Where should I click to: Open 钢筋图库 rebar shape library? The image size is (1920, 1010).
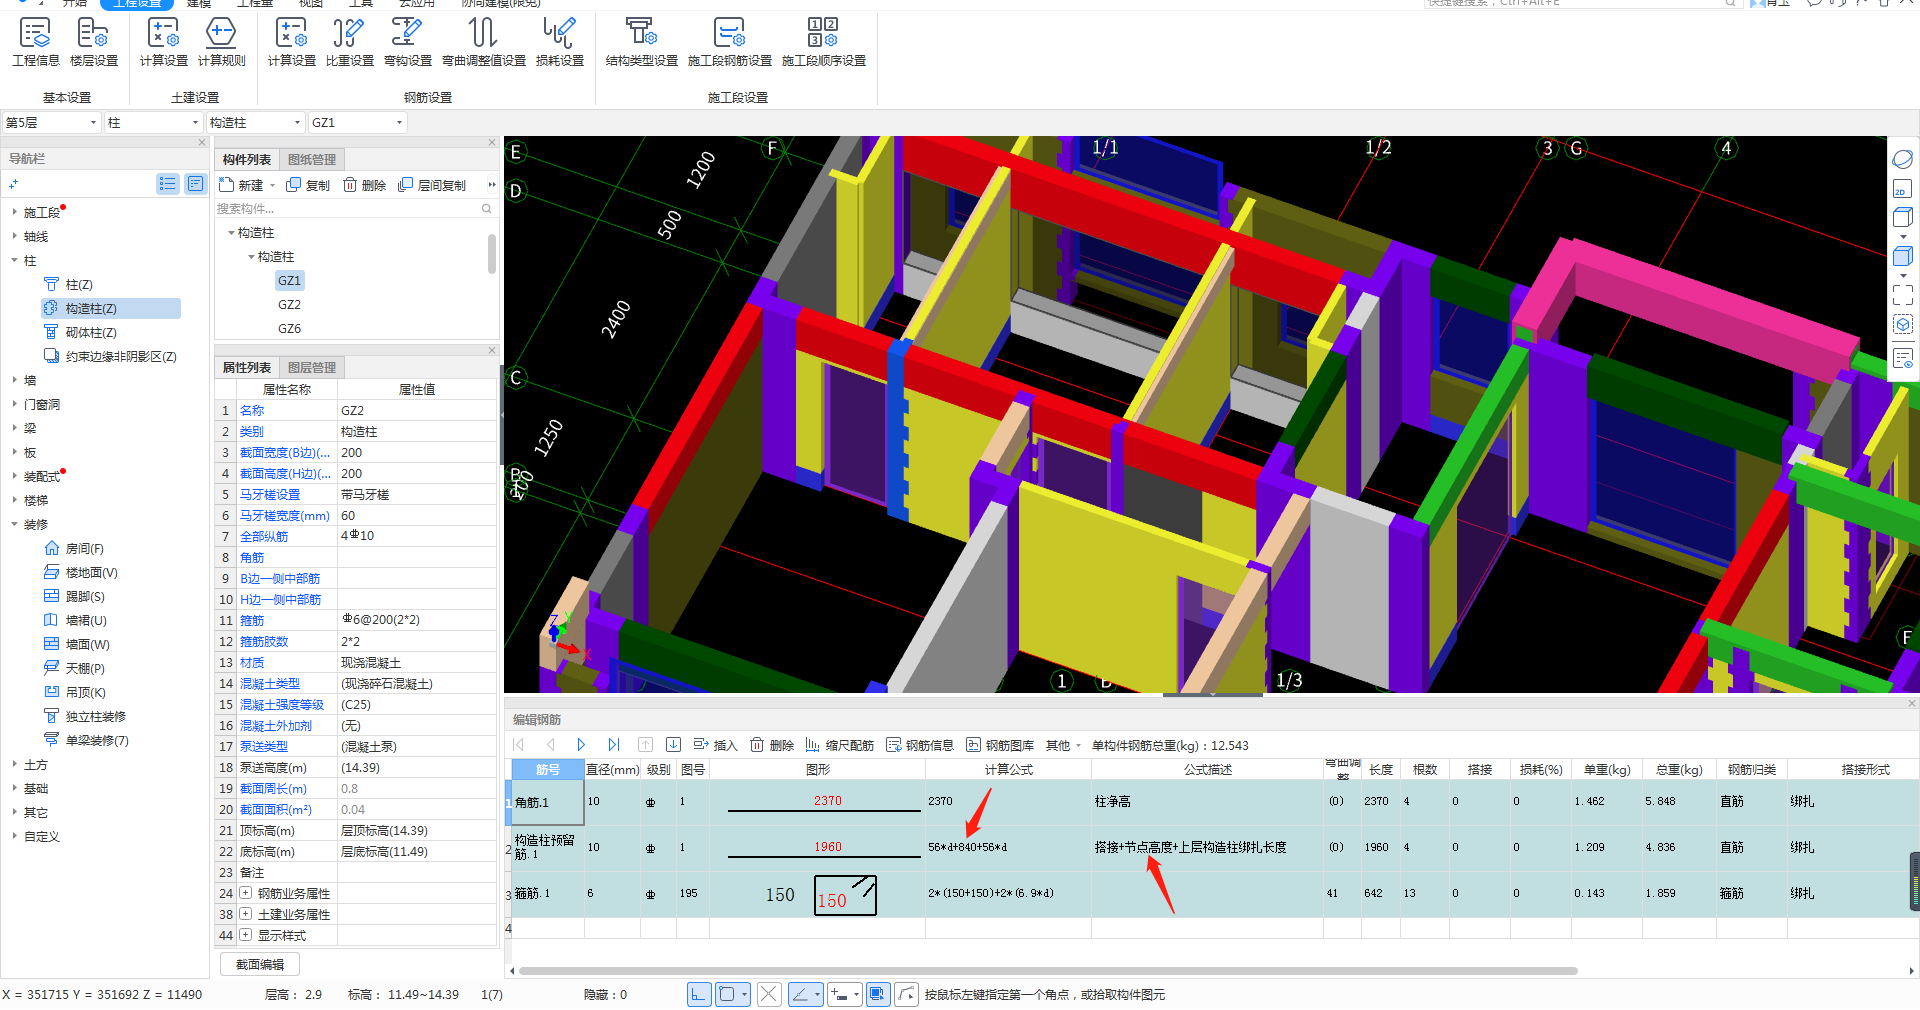[x=1000, y=745]
